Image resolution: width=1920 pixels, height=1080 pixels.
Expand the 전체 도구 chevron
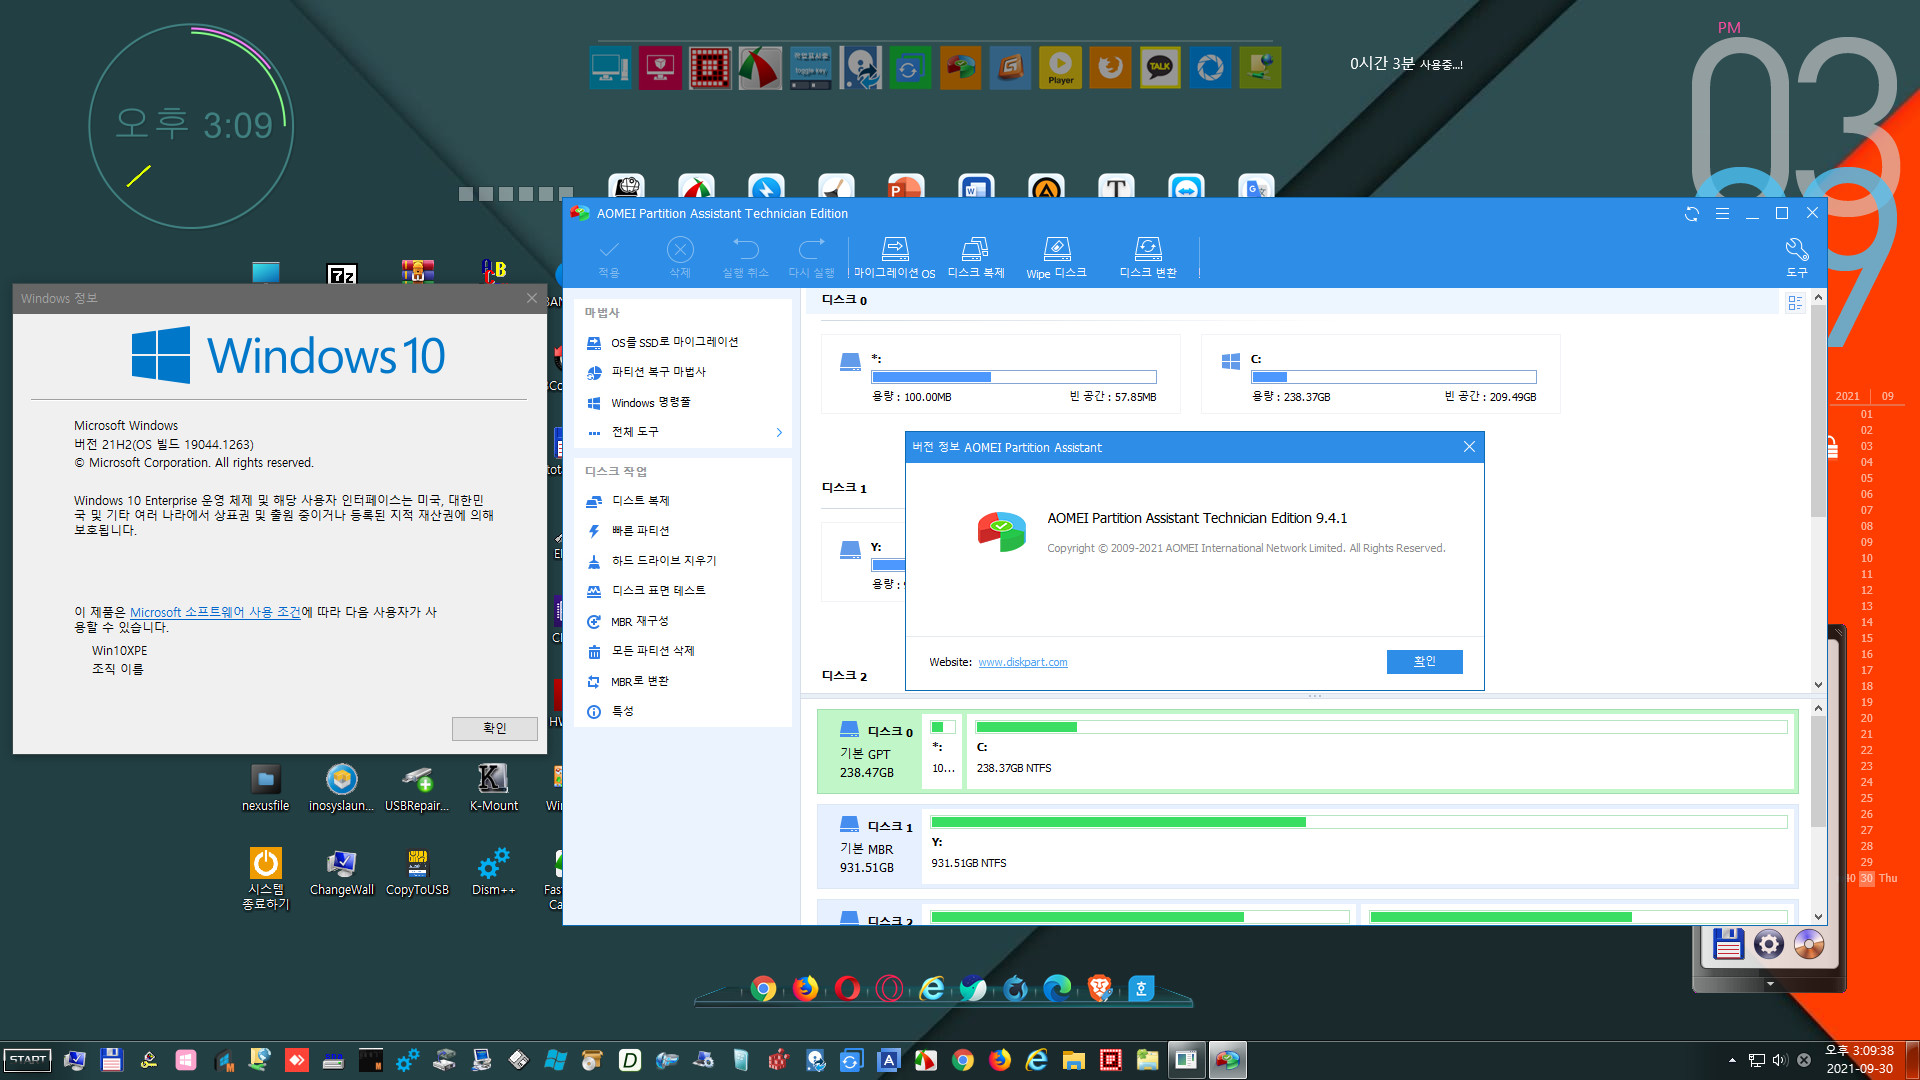[779, 432]
